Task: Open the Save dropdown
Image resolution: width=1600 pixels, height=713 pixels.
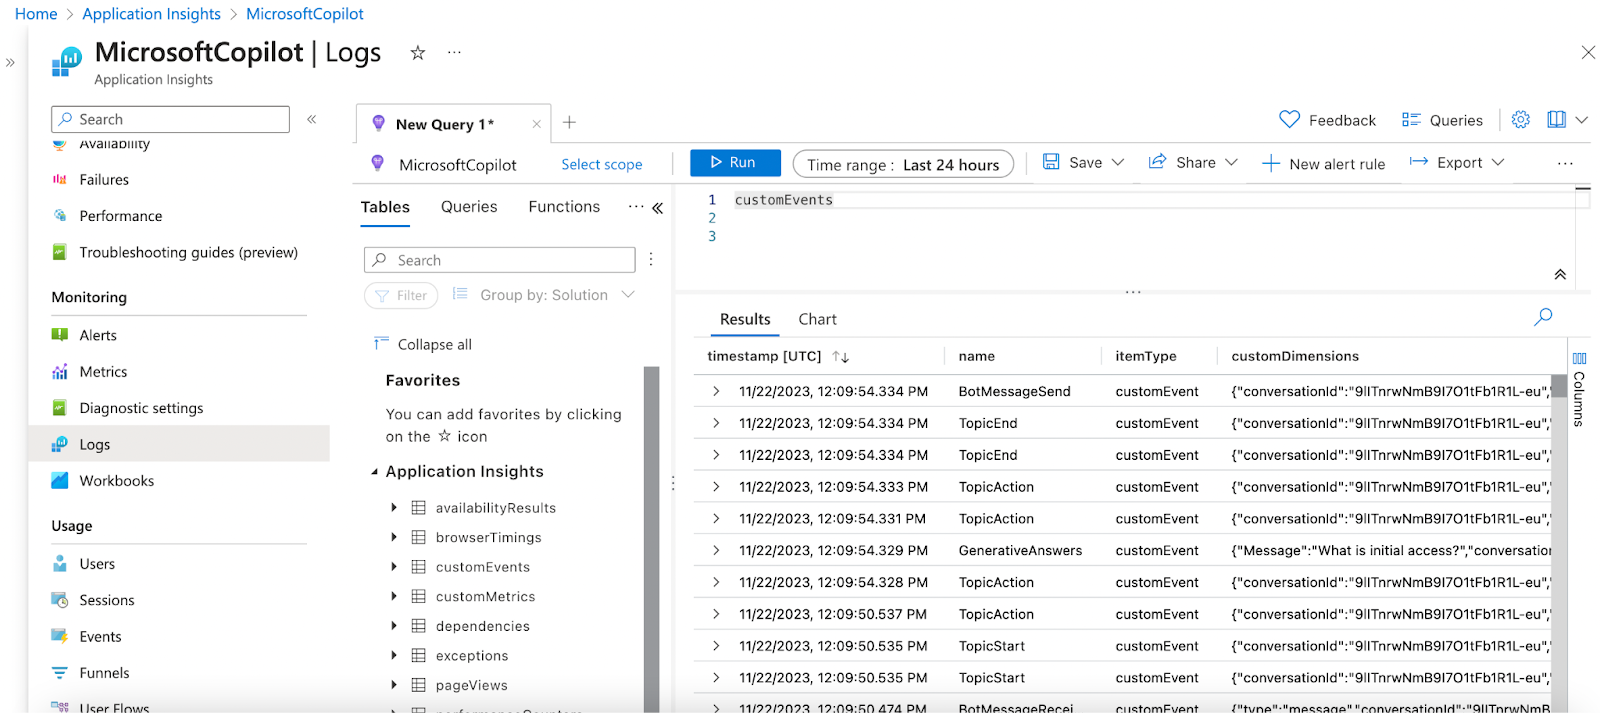Action: click(1084, 162)
